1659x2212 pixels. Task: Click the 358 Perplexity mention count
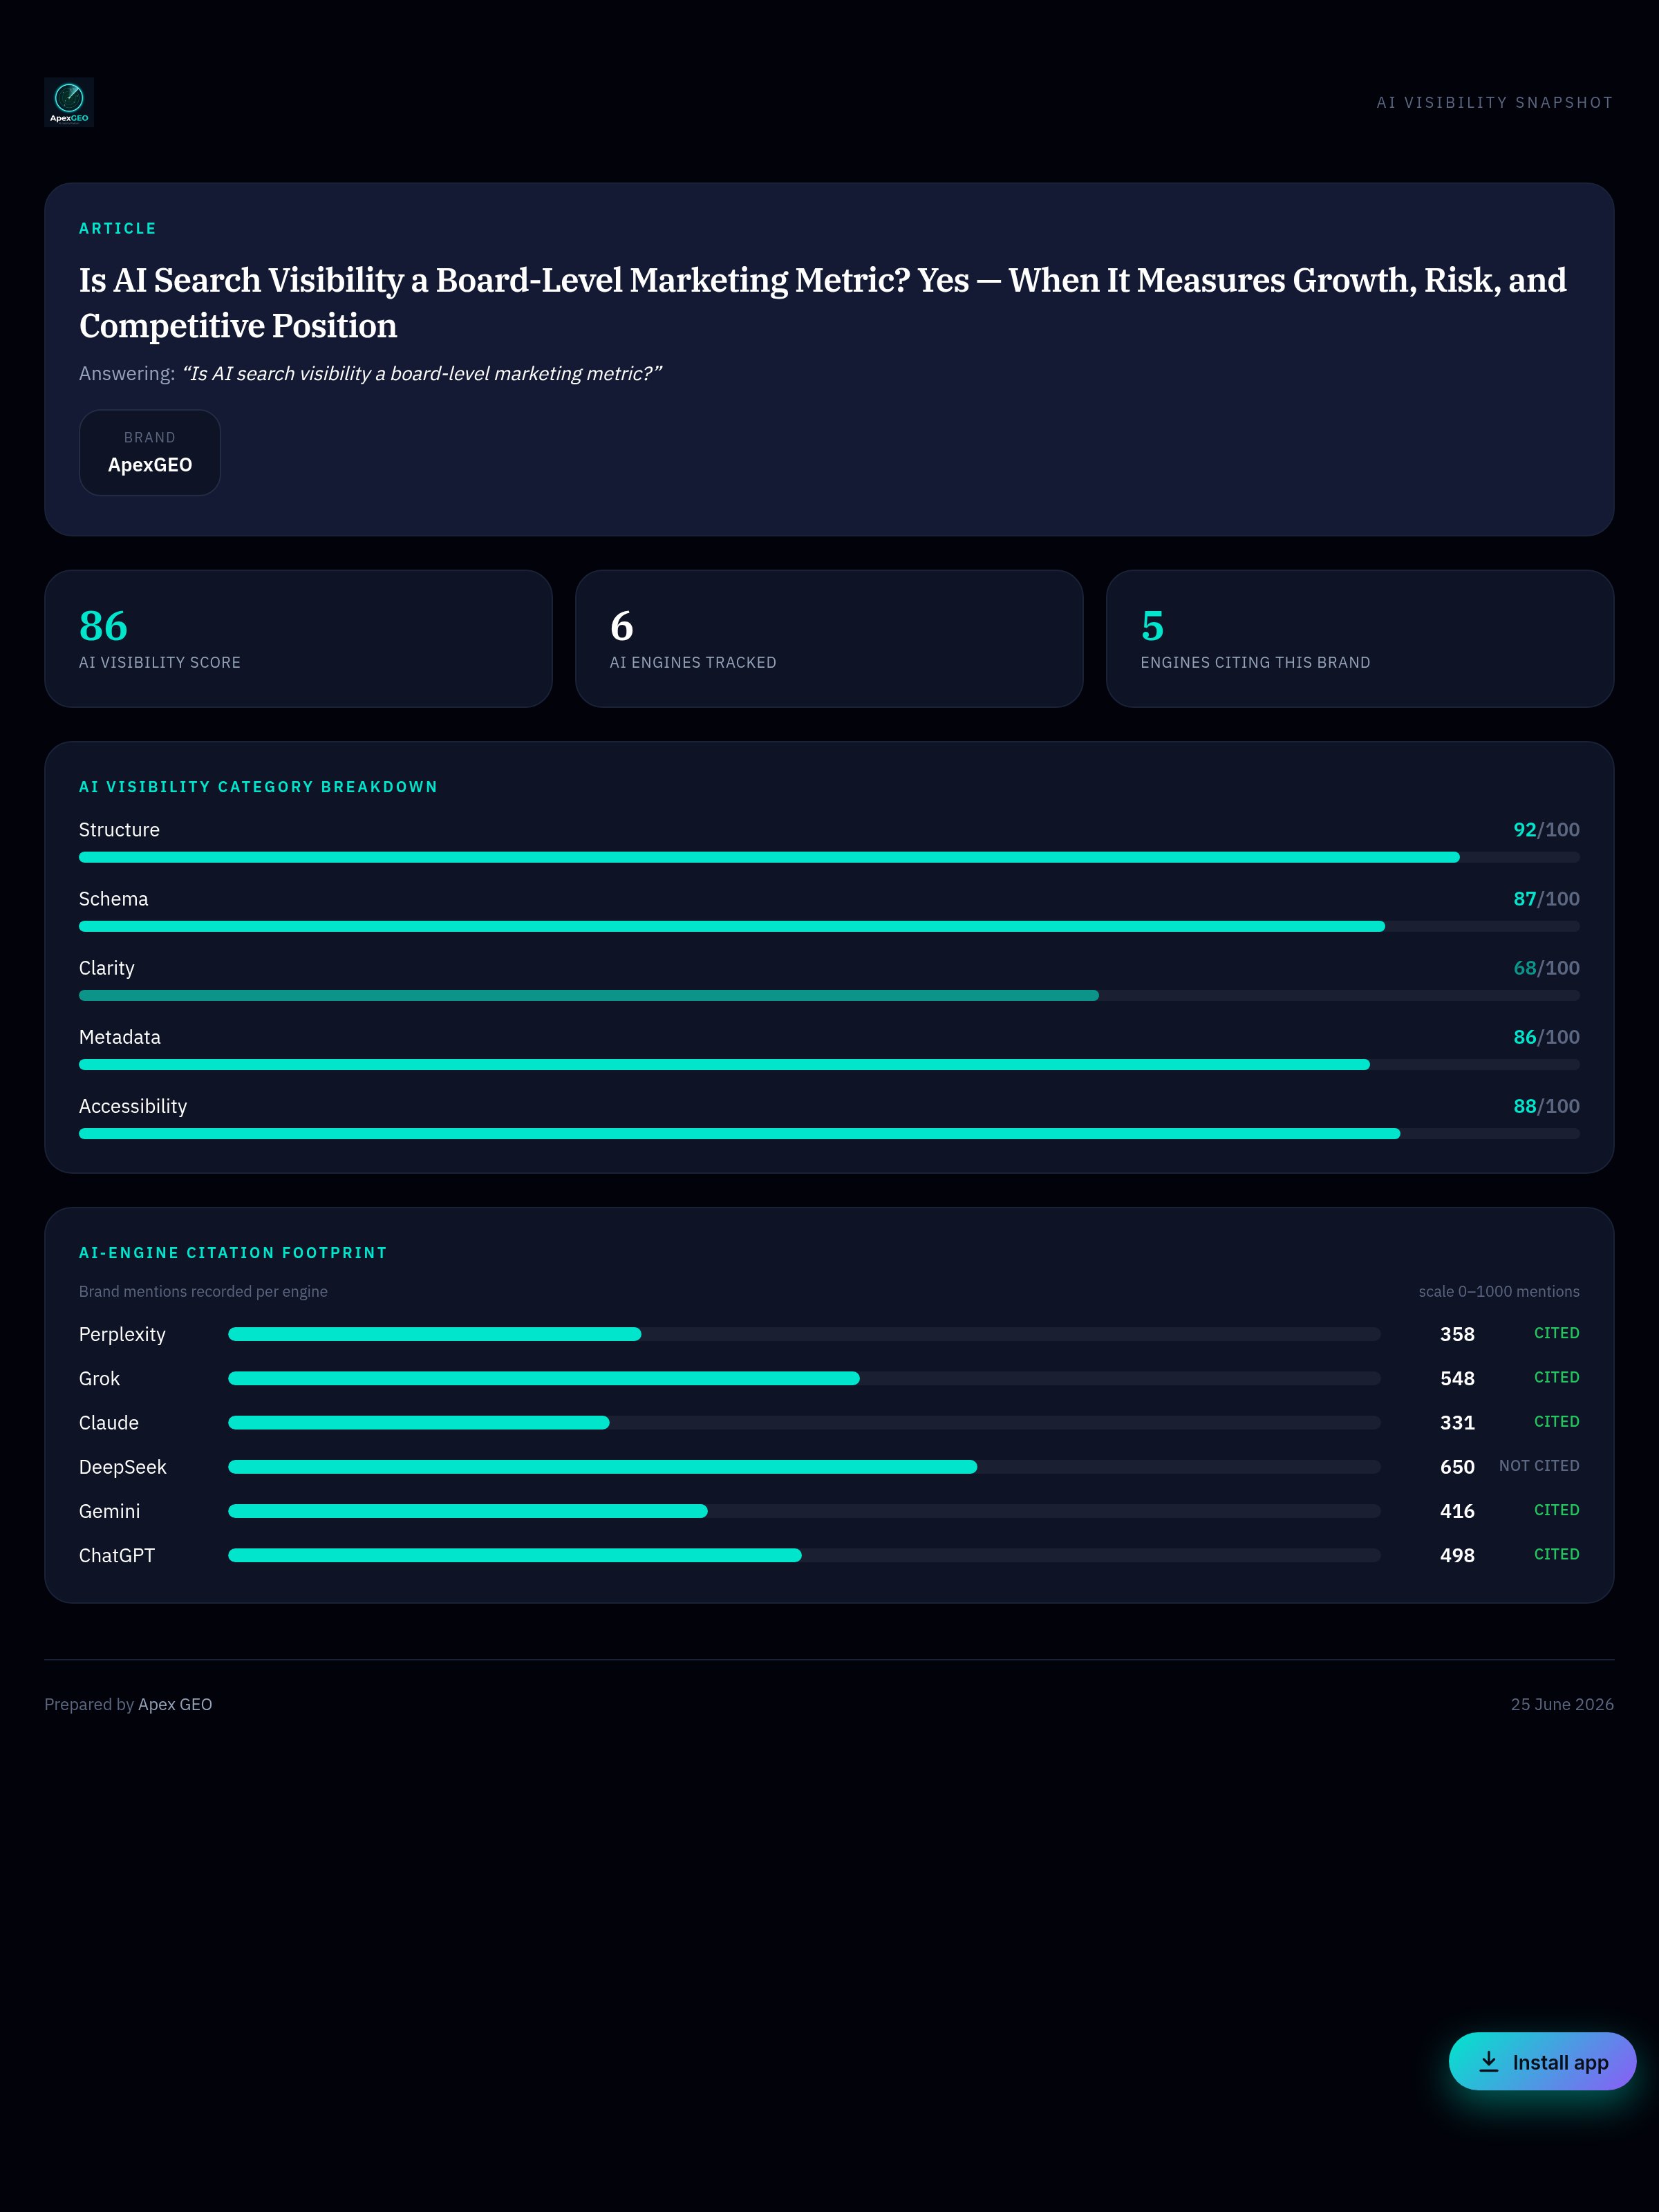coord(1457,1334)
